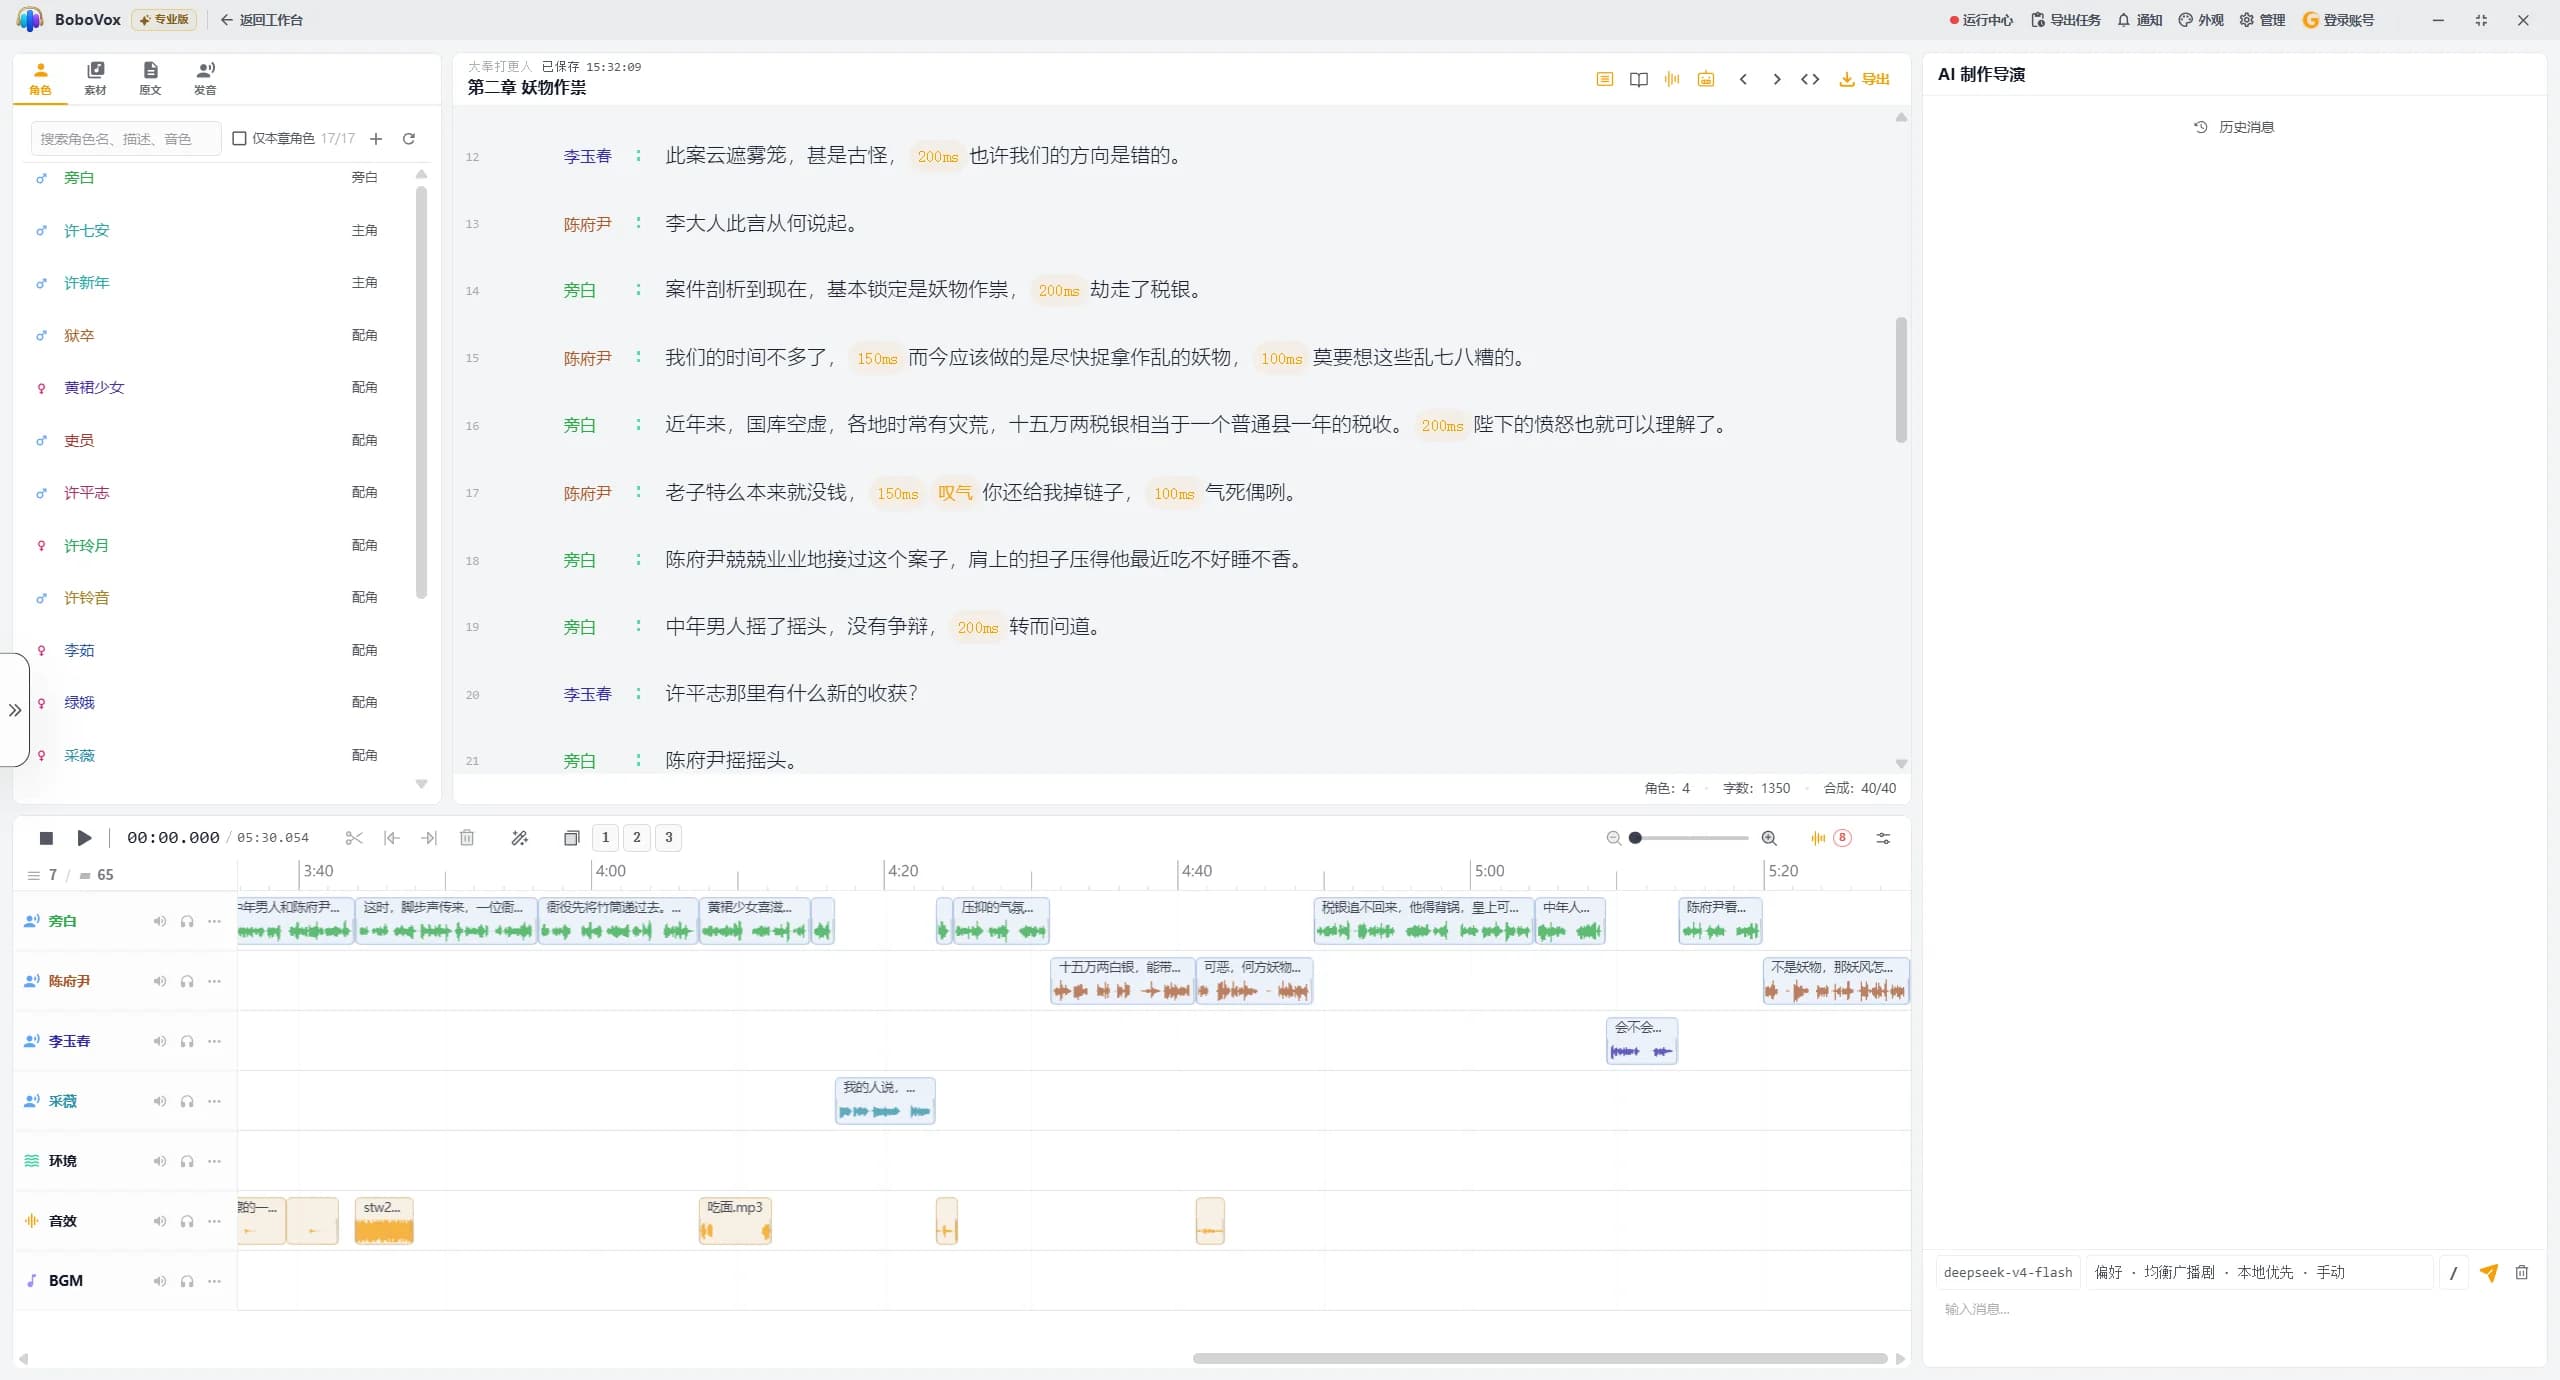2560x1380 pixels.
Task: Click the waveform icon with badge 8
Action: [1829, 838]
